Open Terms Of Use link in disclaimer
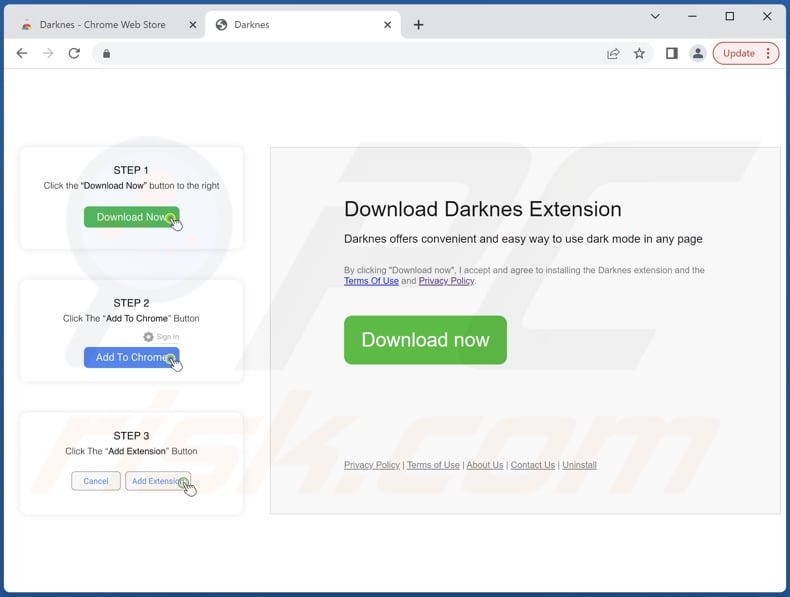Viewport: 790px width, 597px height. point(371,281)
